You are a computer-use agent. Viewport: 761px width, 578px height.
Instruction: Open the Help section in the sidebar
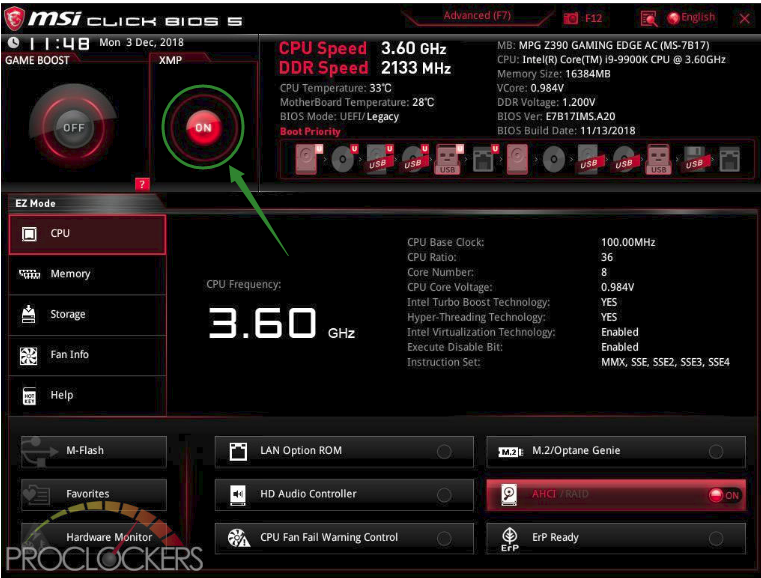click(87, 395)
